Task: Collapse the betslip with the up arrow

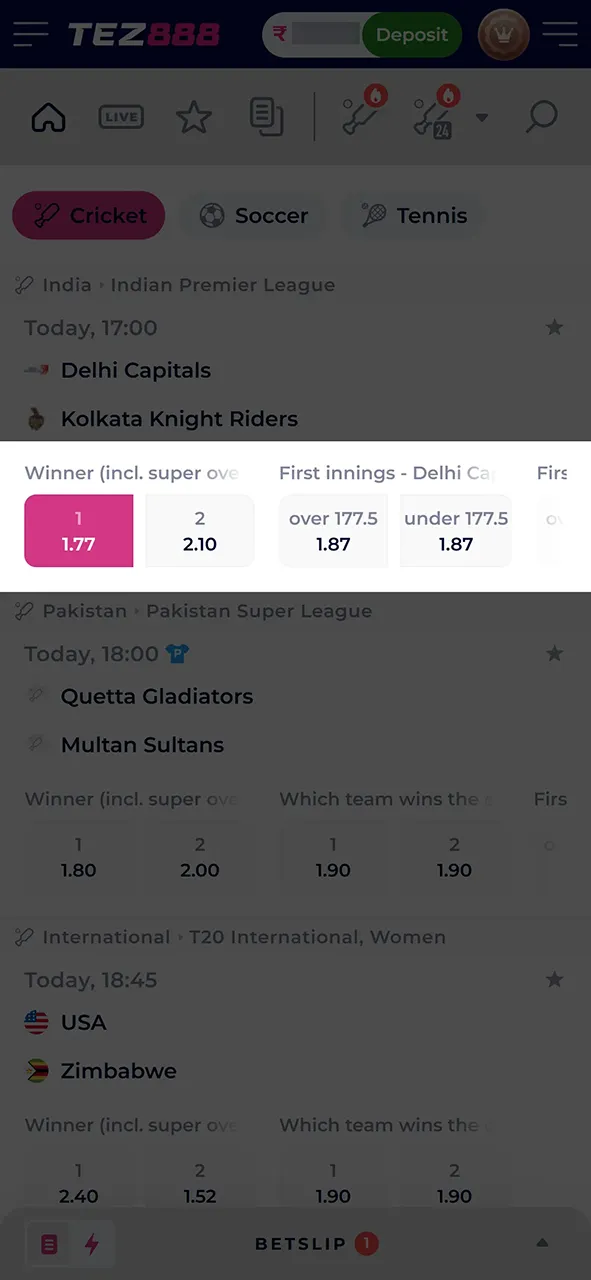Action: pyautogui.click(x=542, y=1243)
